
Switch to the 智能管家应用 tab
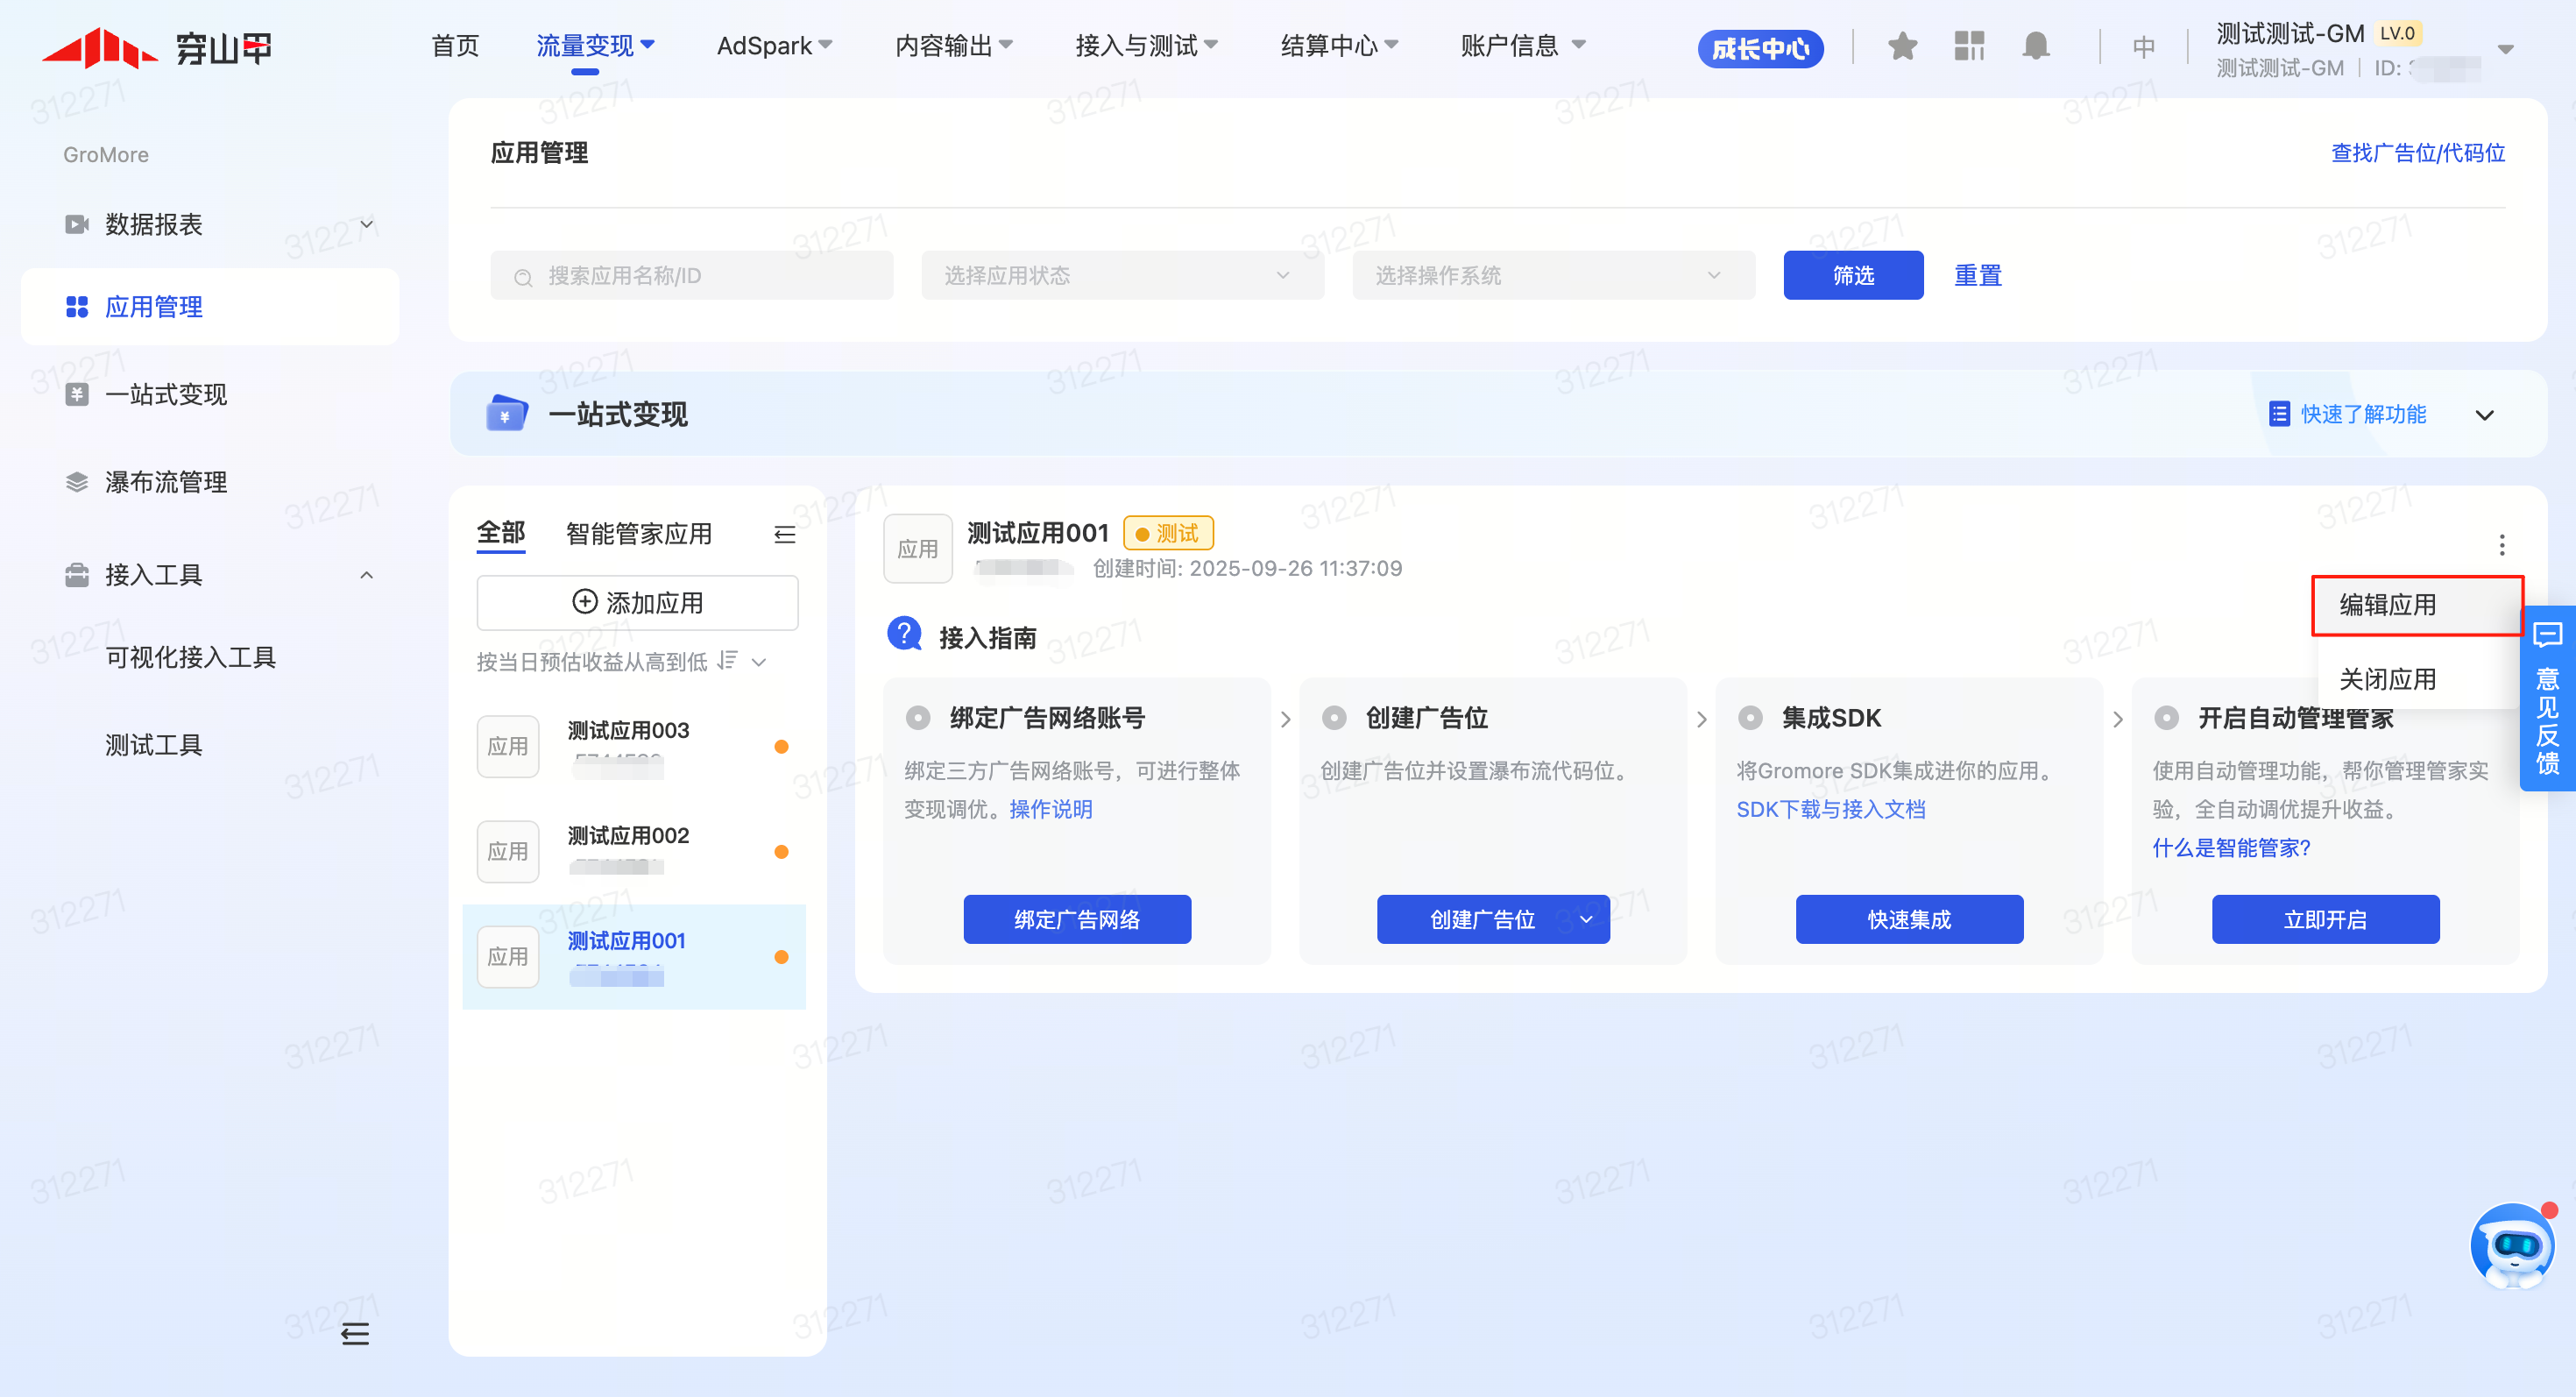point(639,534)
